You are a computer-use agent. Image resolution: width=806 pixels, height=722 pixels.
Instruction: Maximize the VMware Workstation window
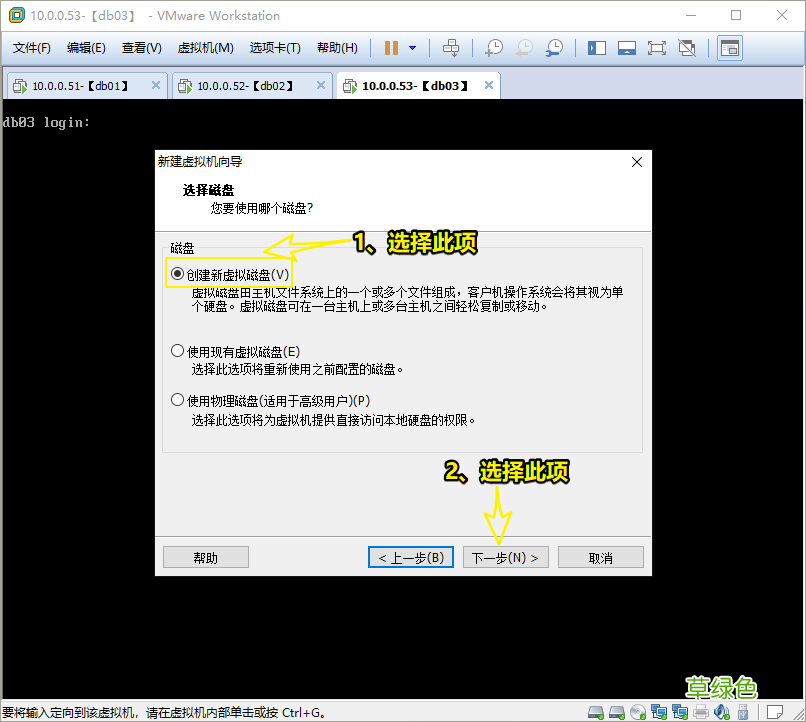coord(736,15)
